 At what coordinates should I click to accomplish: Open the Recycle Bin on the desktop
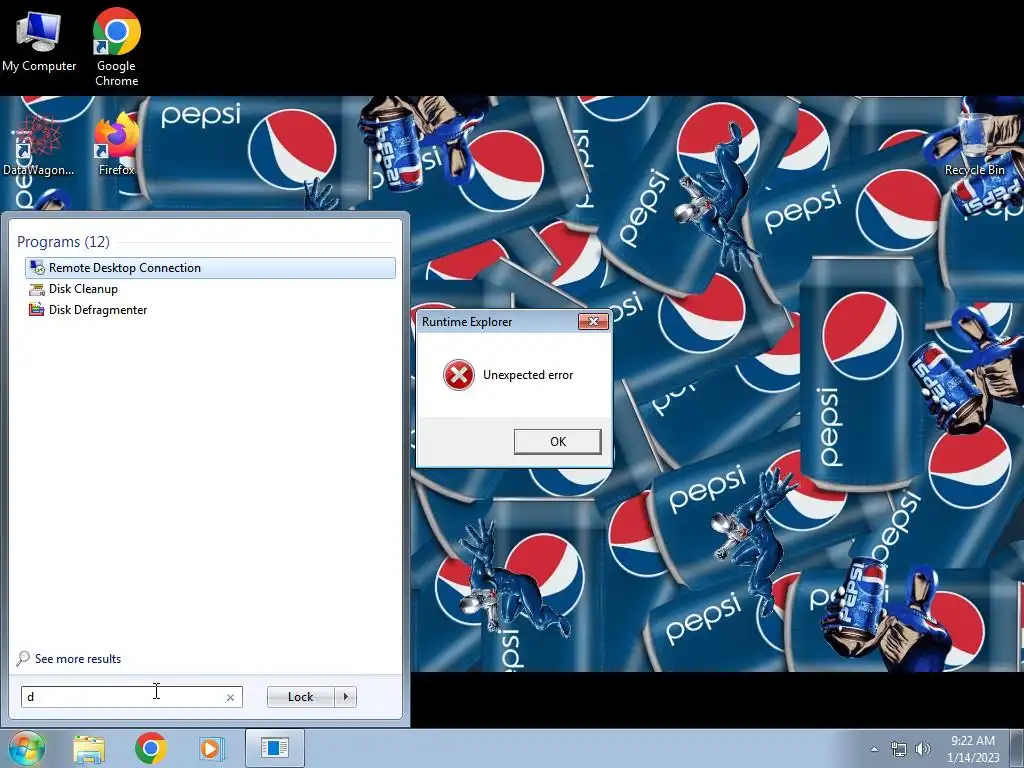coord(974,144)
